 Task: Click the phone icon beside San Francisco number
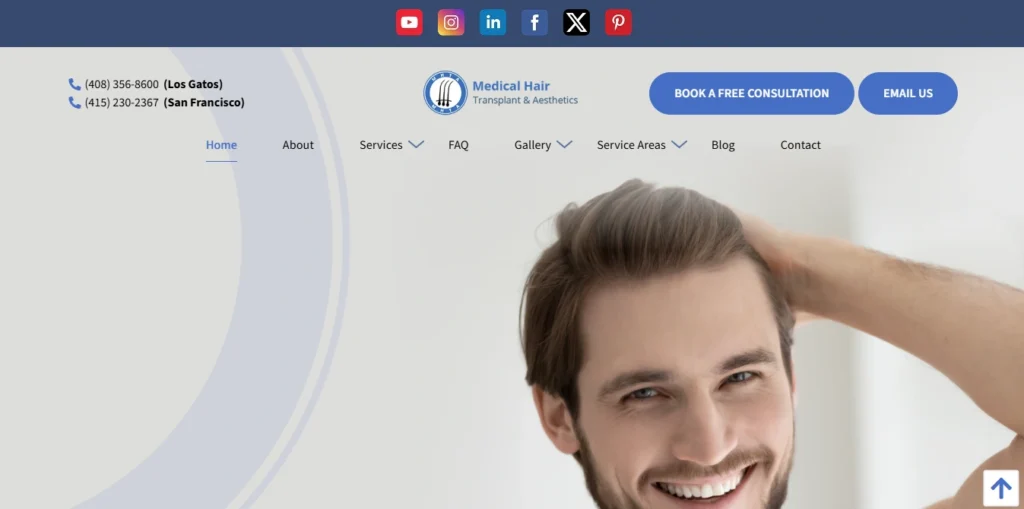[x=74, y=103]
